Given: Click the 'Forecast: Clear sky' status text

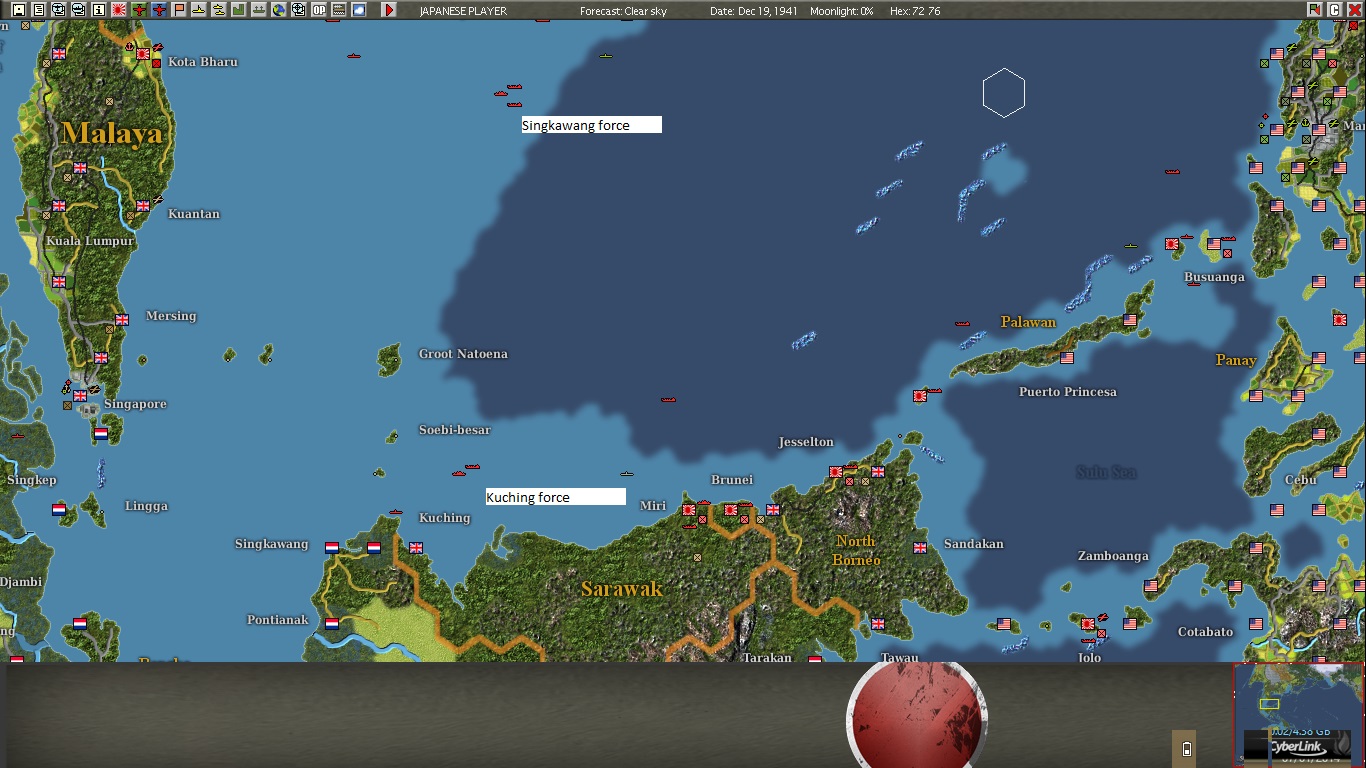Looking at the screenshot, I should coord(623,11).
